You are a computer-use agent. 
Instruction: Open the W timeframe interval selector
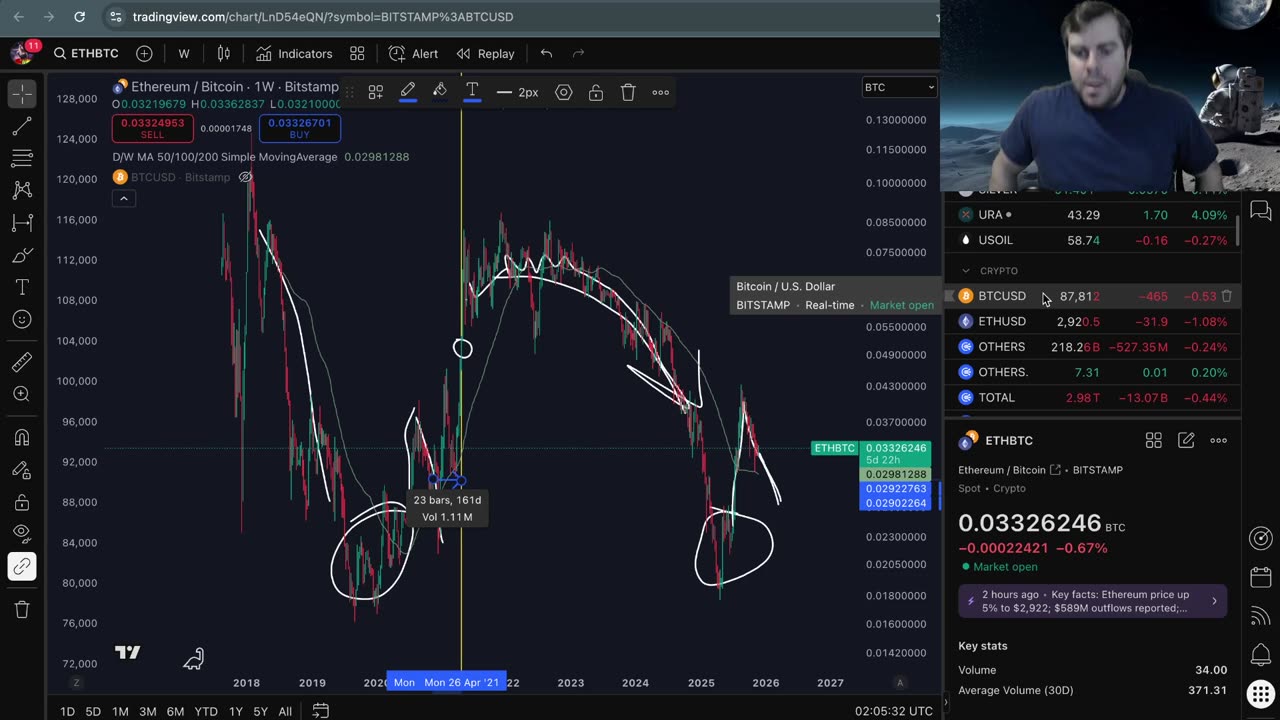point(184,53)
